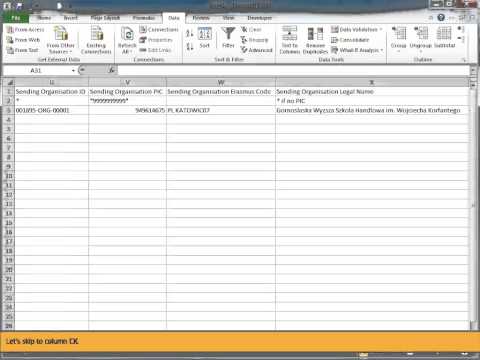Click the From Access import icon
The height and width of the screenshot is (360, 480).
pyautogui.click(x=25, y=30)
